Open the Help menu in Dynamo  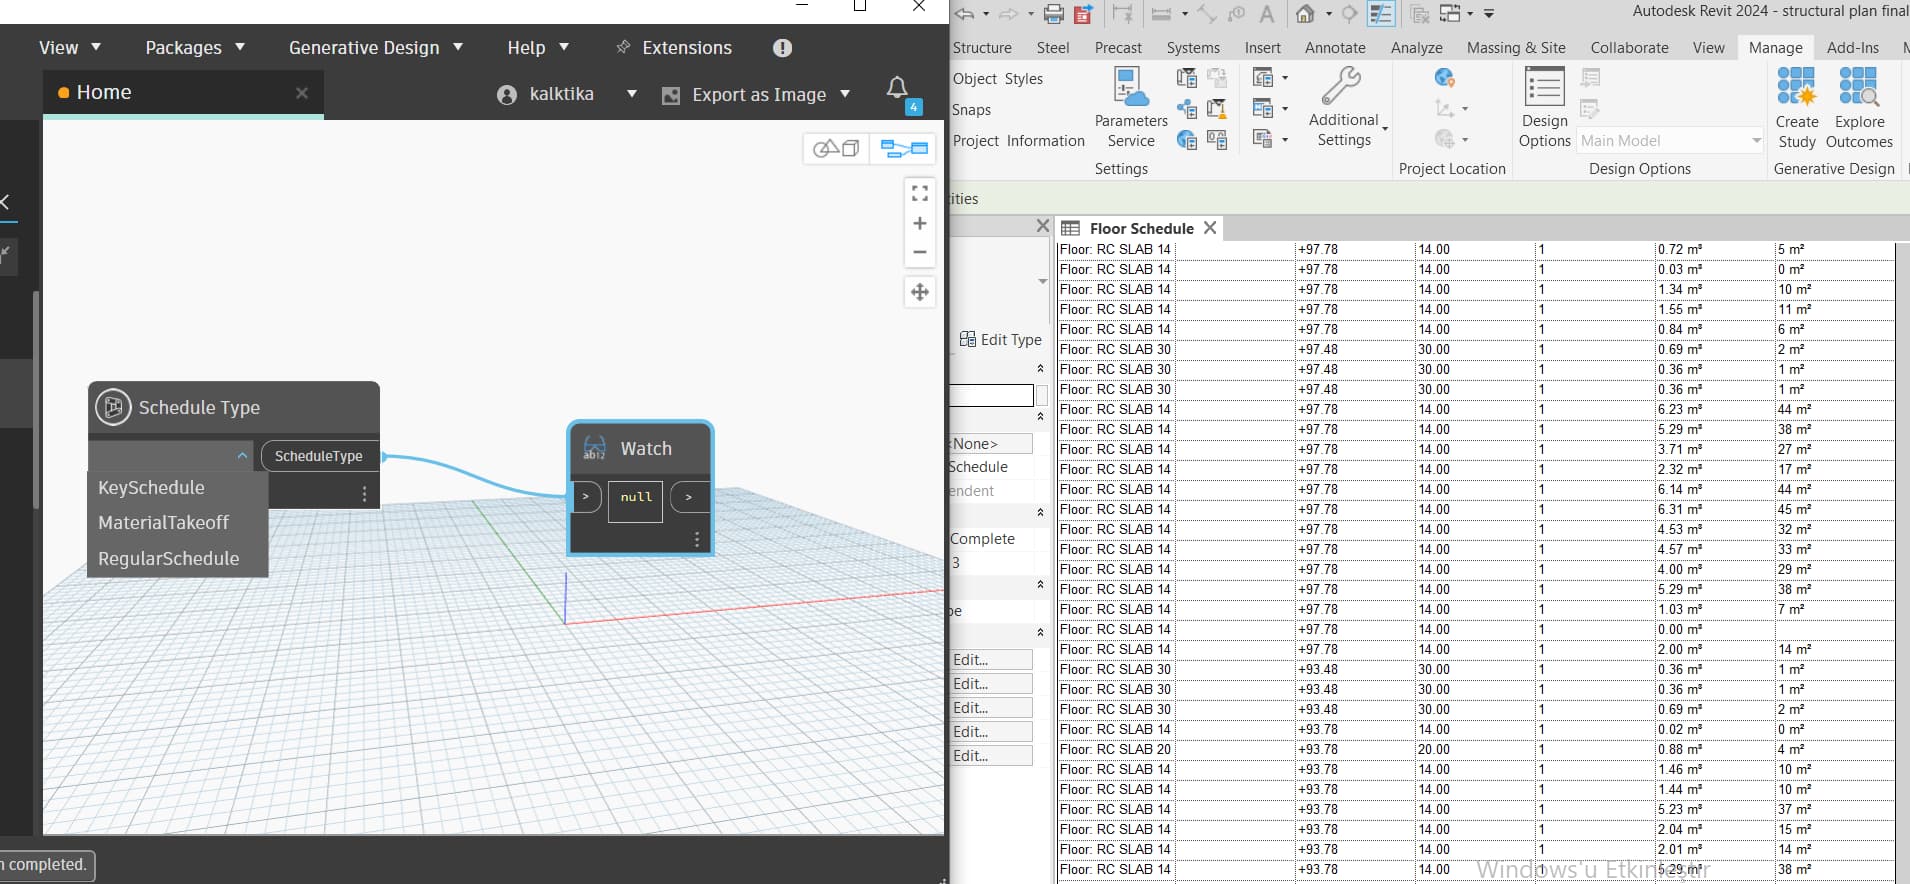[x=538, y=48]
